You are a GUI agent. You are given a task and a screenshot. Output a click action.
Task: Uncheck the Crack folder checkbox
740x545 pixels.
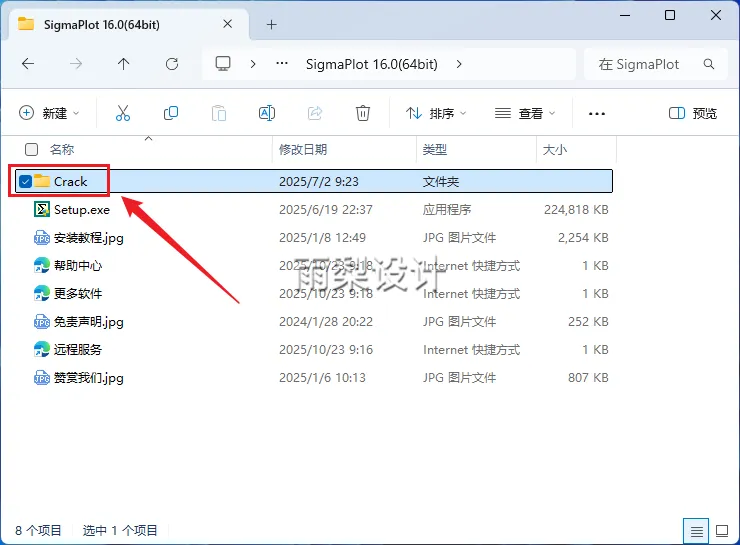(25, 181)
